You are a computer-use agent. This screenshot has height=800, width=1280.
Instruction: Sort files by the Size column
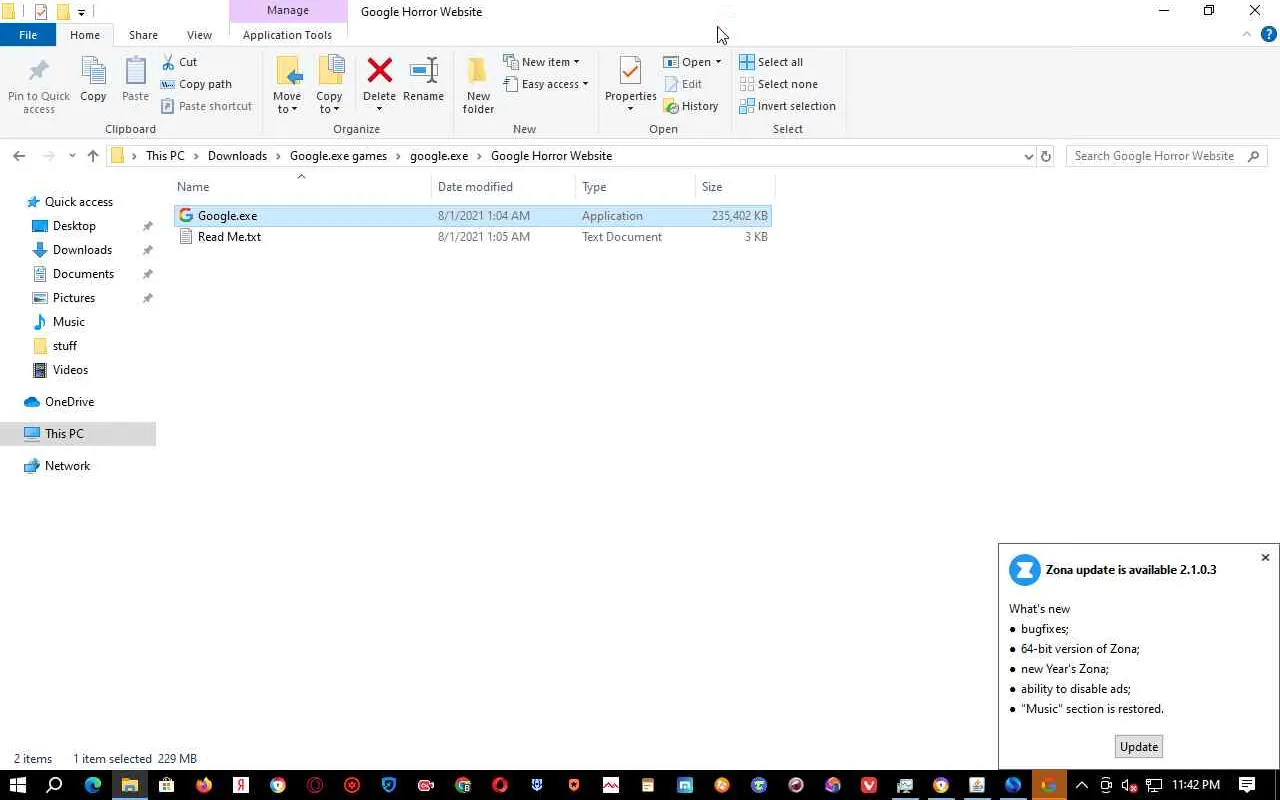pos(712,187)
